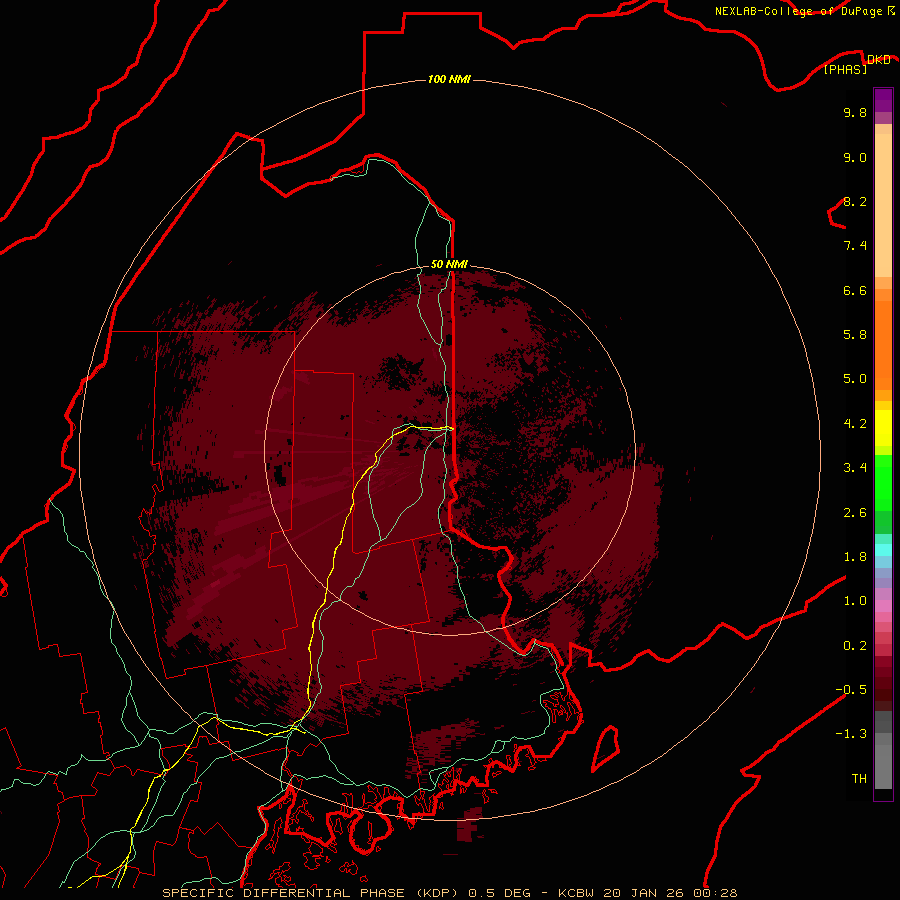Click the peach segment of the color bar
Screen dimensions: 900x900
click(x=883, y=201)
